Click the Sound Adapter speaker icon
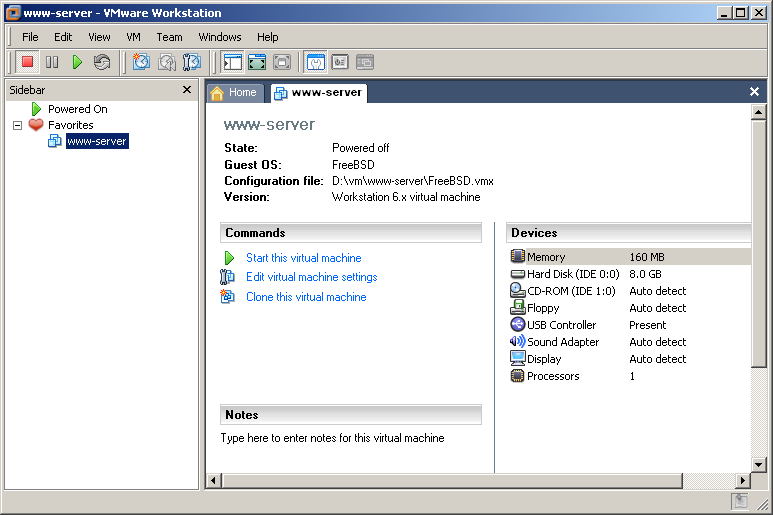This screenshot has height=515, width=773. pos(517,341)
